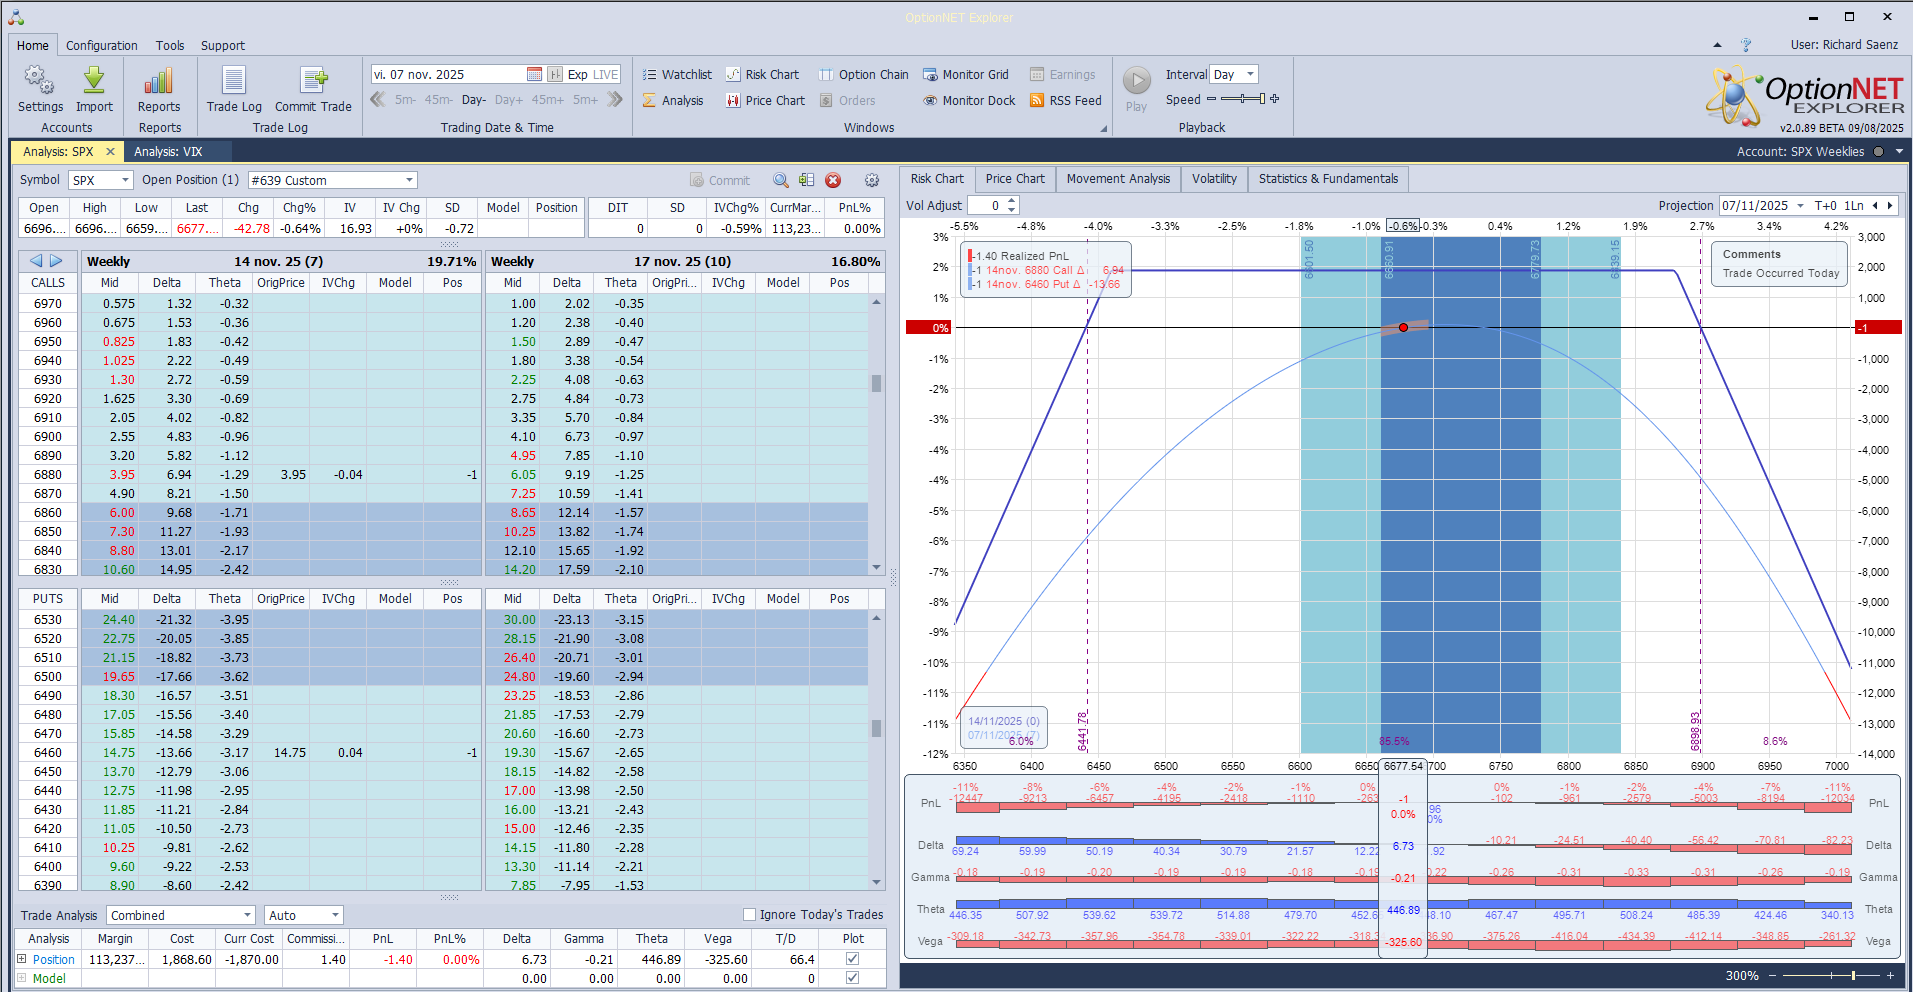
Task: Go to next expiration with right arrow
Action: 56,261
